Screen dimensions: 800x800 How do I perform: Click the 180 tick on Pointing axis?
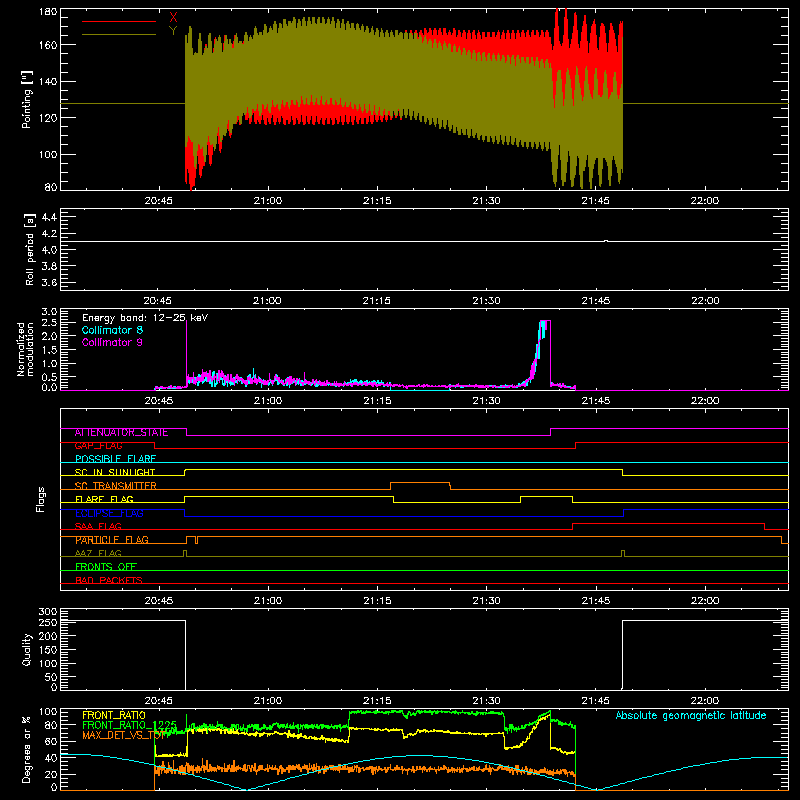tap(48, 12)
